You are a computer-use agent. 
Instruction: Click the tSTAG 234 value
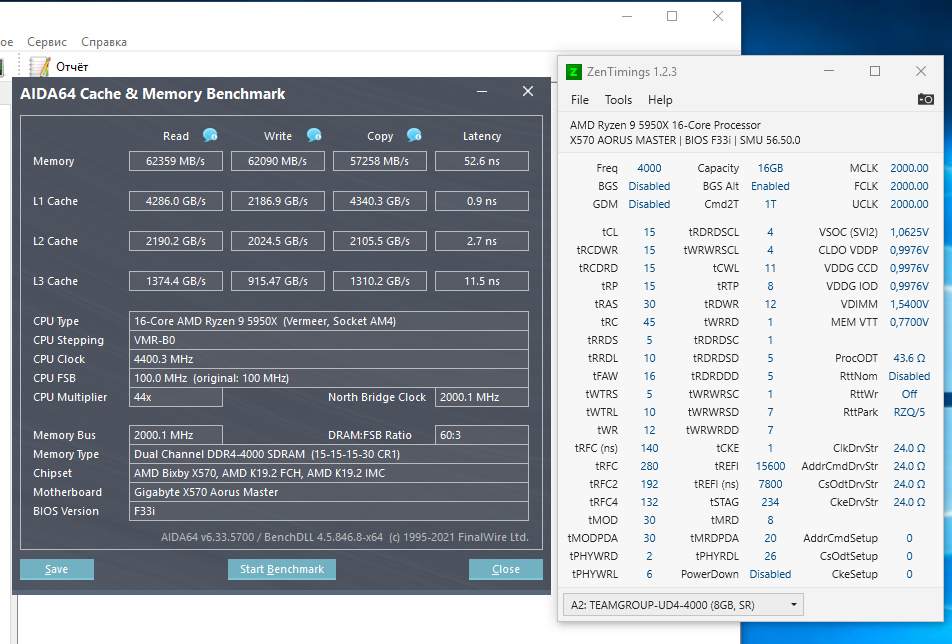[770, 502]
